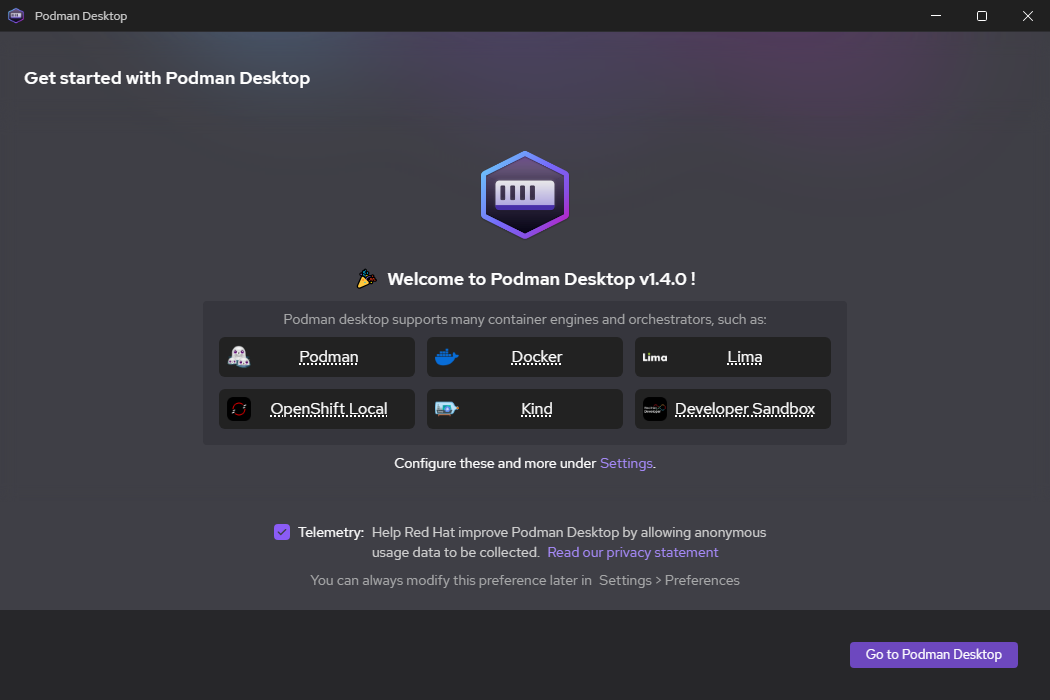This screenshot has width=1050, height=700.
Task: Open the Podman engine link
Action: pos(329,357)
